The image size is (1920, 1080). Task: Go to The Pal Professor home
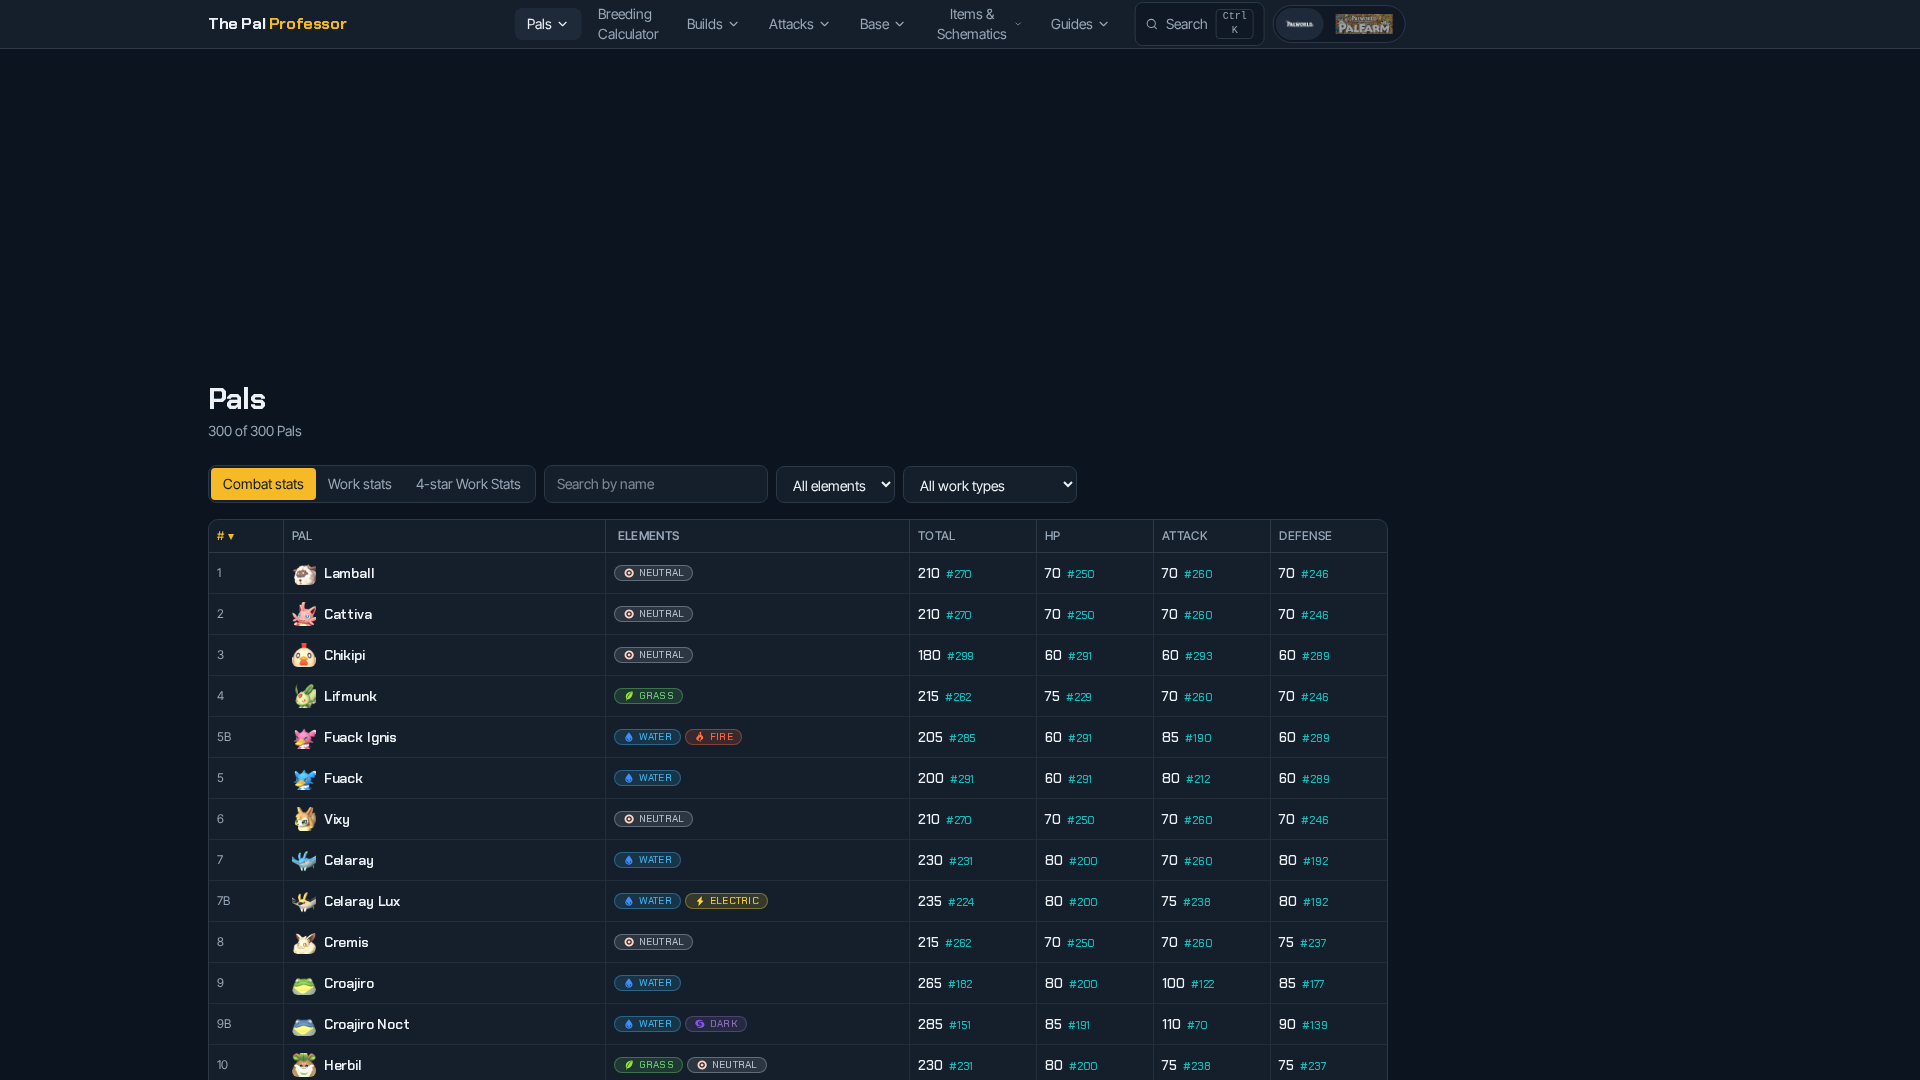(277, 23)
